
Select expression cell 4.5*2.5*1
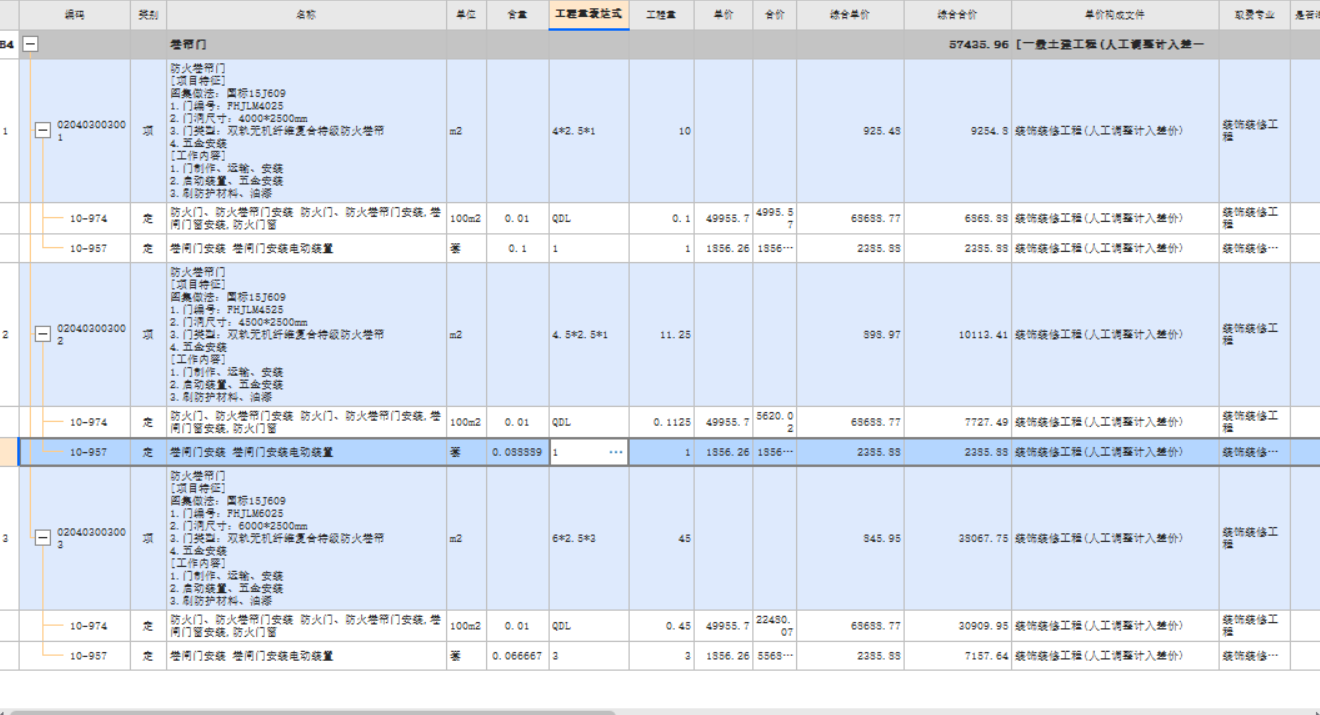[x=589, y=335]
